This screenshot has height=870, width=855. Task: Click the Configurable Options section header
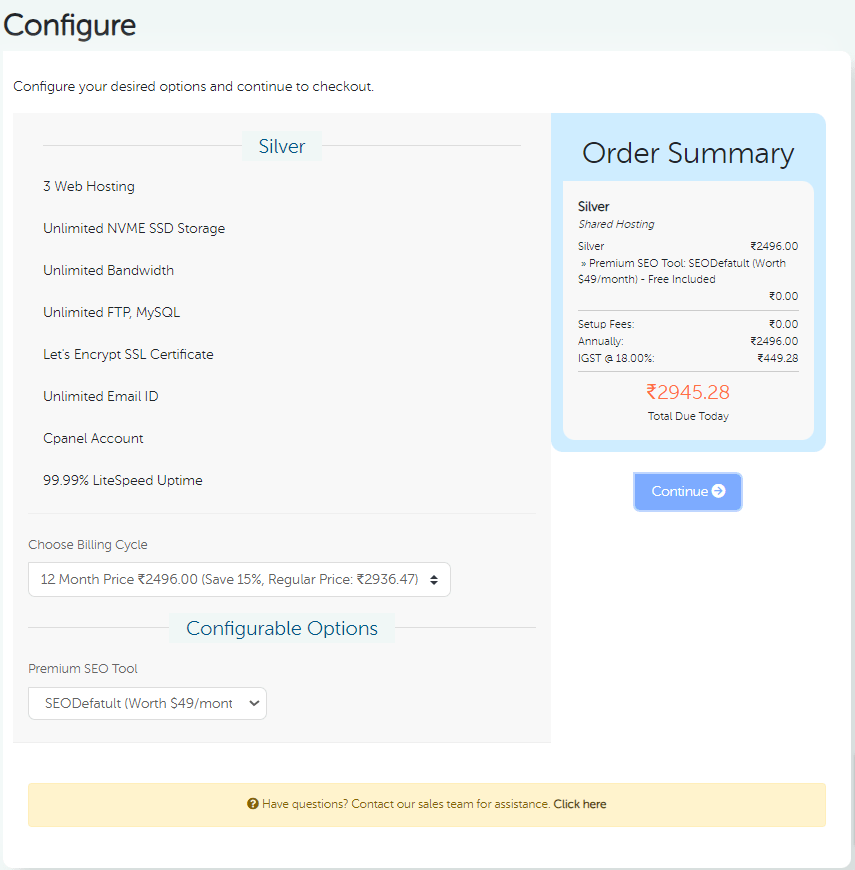[282, 628]
